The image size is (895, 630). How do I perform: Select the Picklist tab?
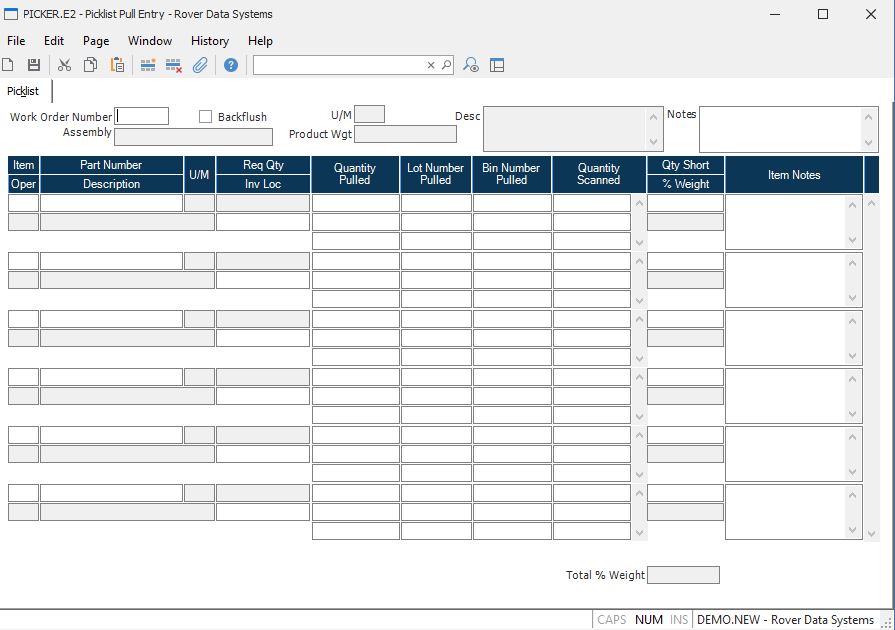pos(23,91)
